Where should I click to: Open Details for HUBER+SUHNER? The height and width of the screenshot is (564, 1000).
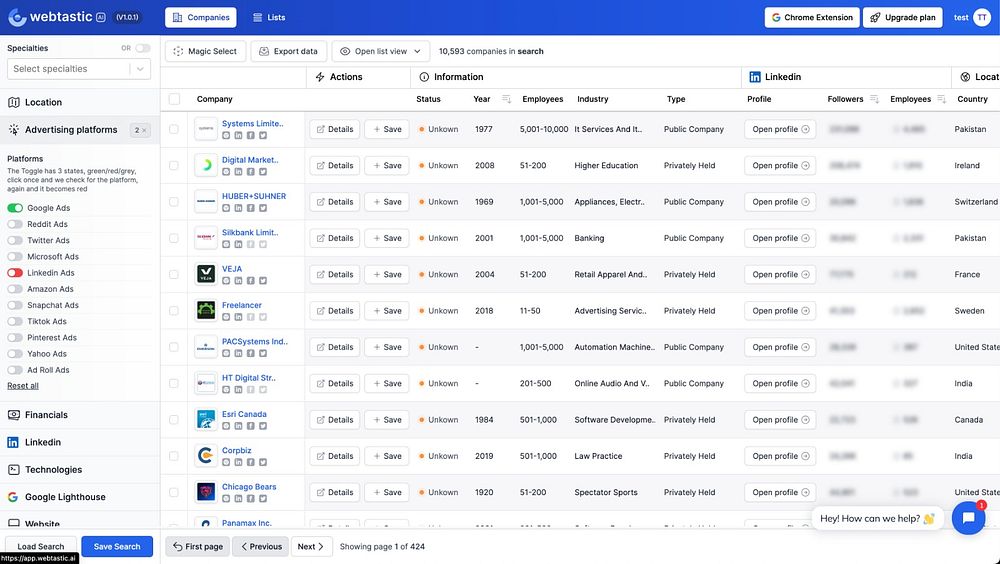[335, 202]
